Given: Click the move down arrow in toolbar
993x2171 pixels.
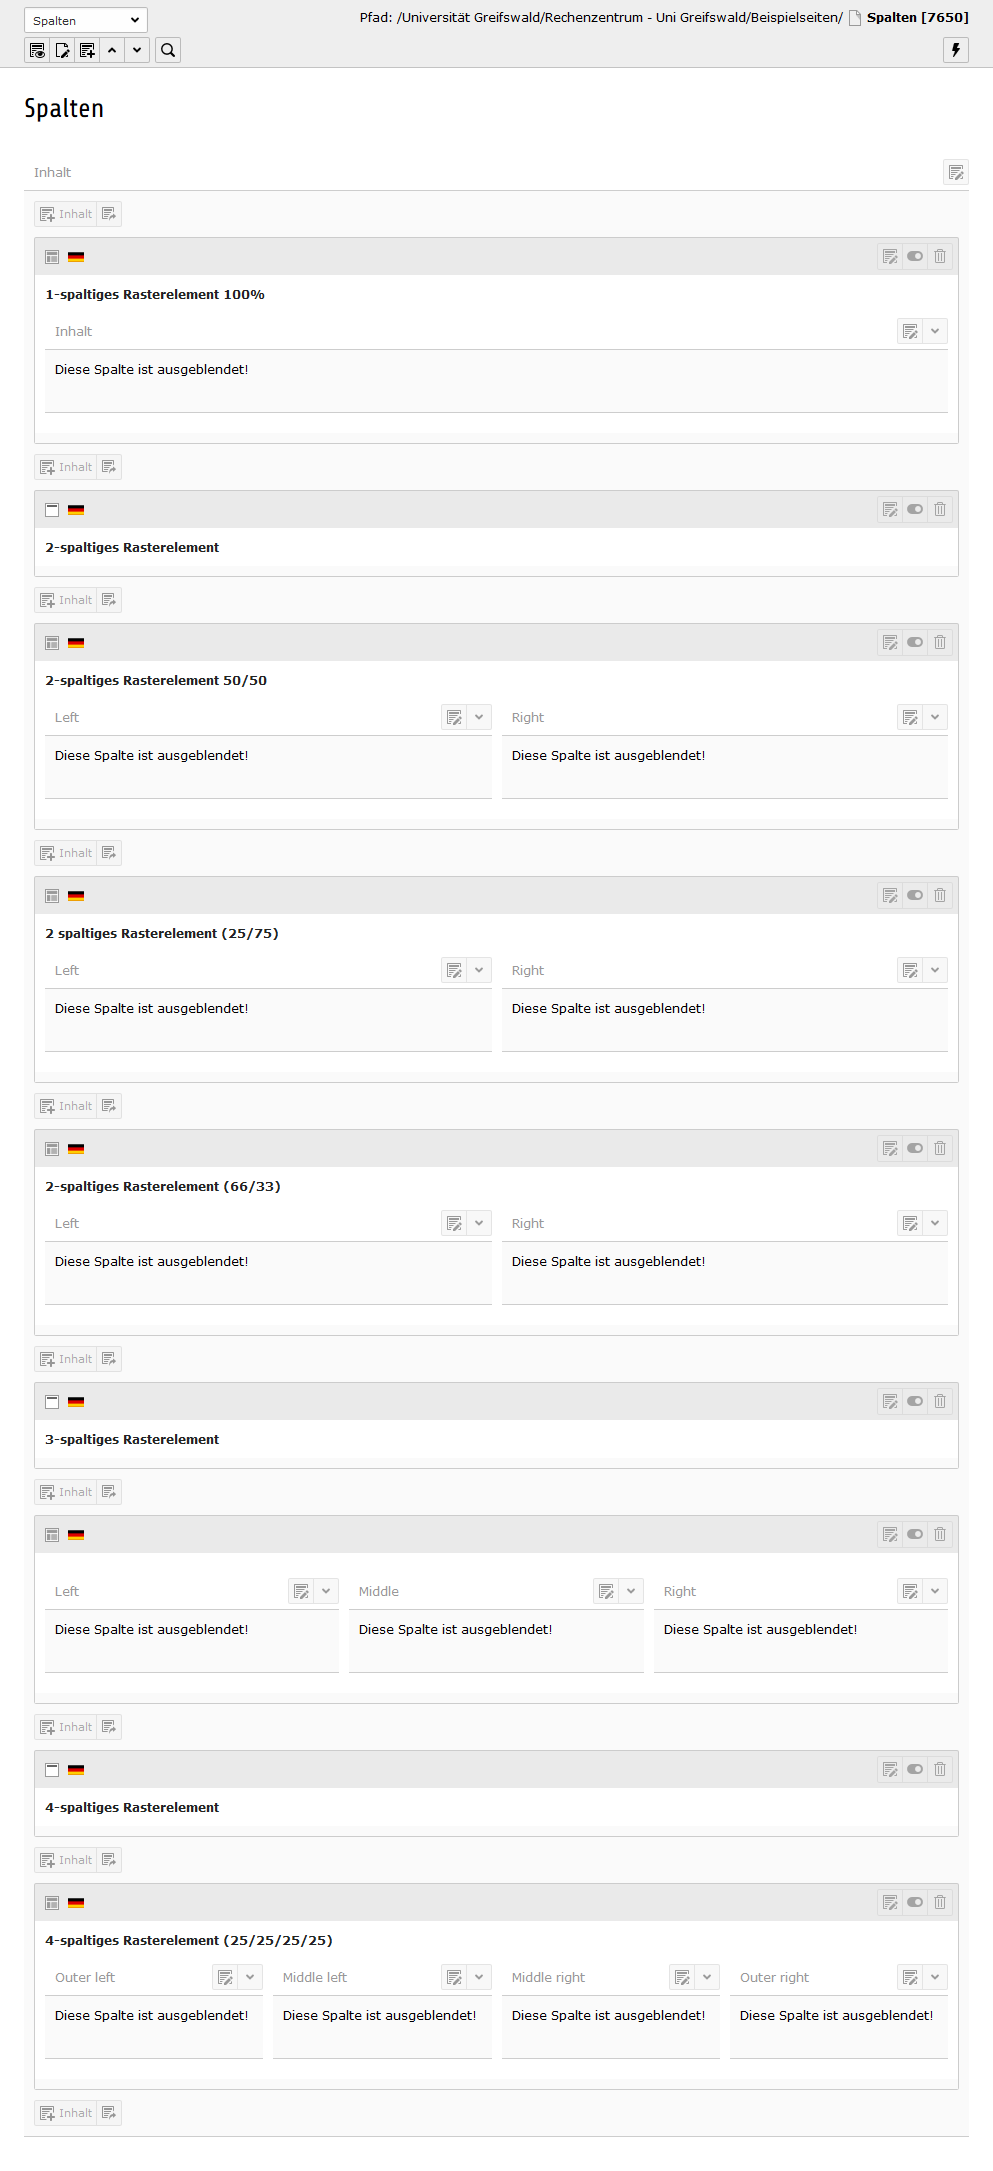Looking at the screenshot, I should (x=137, y=50).
